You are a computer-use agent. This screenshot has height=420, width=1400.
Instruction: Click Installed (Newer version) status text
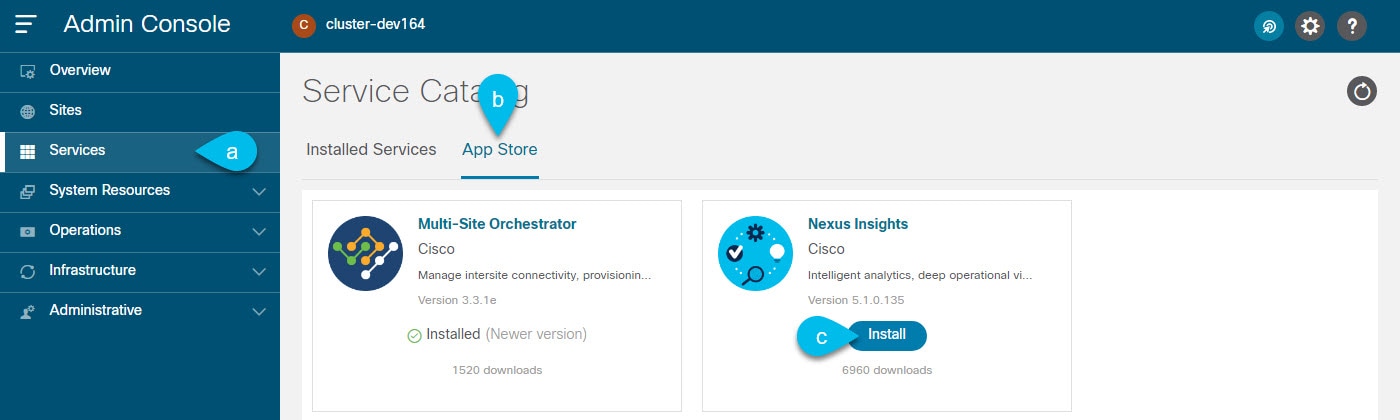click(507, 334)
